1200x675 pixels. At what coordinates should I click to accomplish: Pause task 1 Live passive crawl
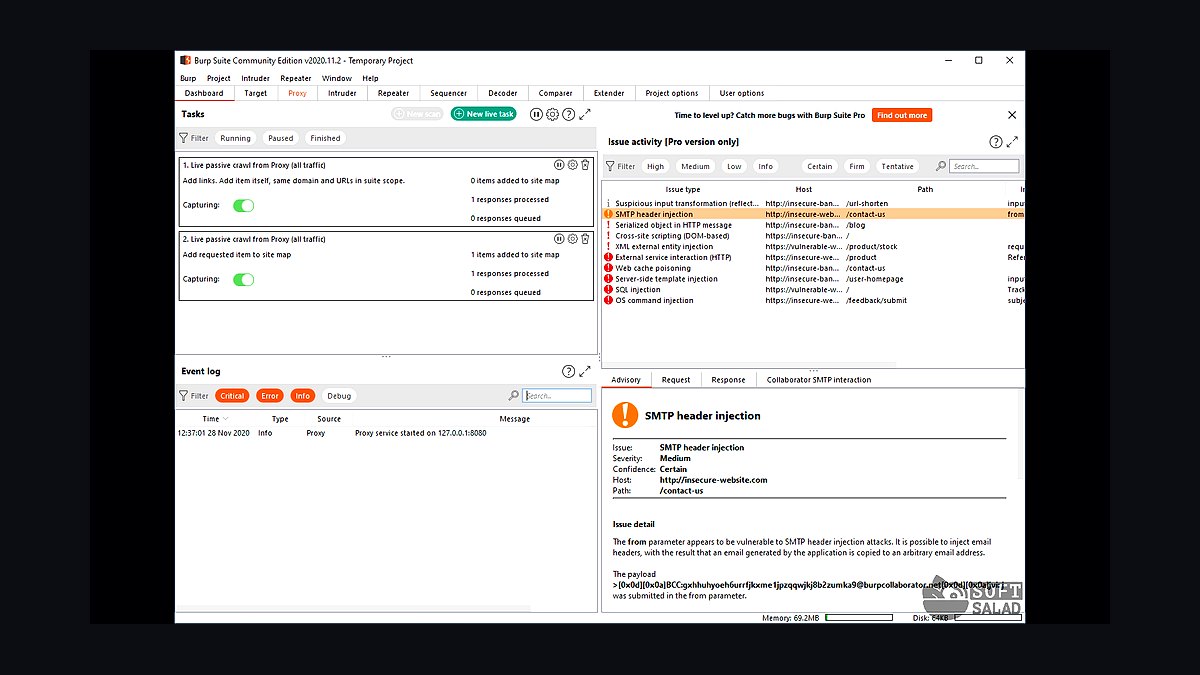559,165
